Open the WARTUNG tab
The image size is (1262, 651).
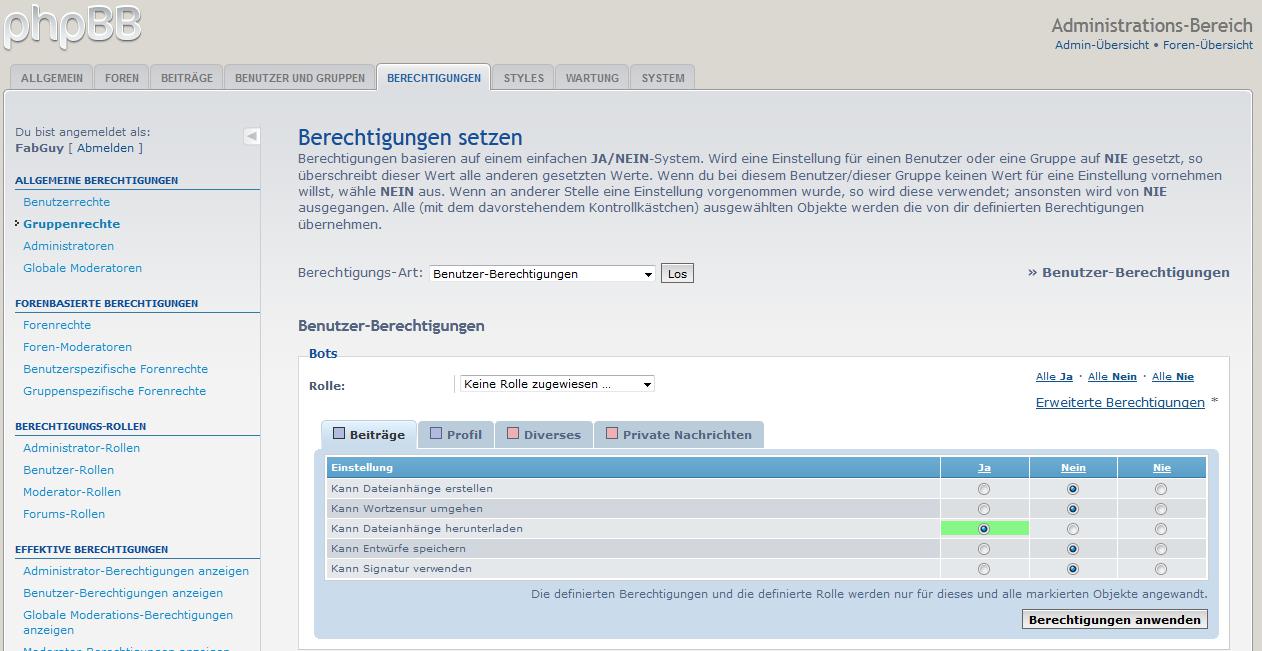tap(592, 78)
